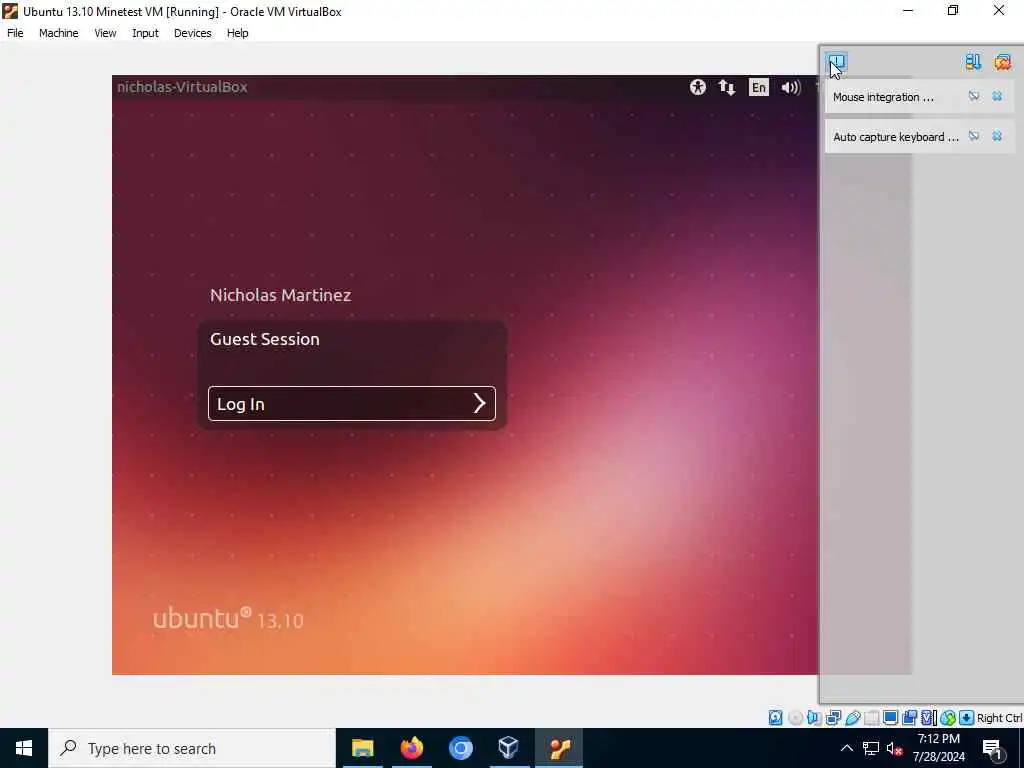
Task: Open the VirtualBox File menu
Action: 15,33
